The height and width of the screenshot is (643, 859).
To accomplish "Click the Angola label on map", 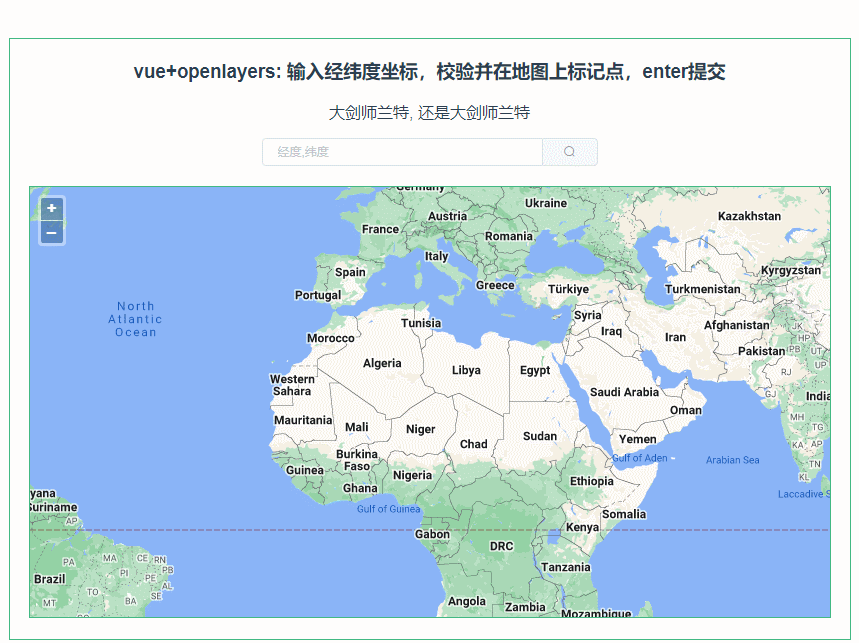I will pyautogui.click(x=466, y=602).
